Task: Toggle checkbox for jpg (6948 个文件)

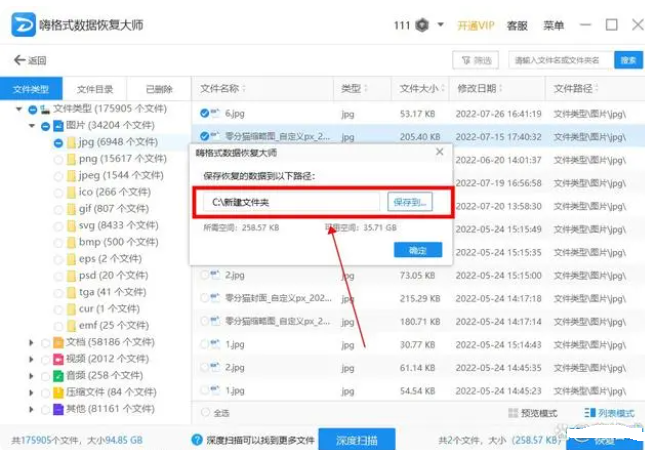Action: pyautogui.click(x=58, y=143)
